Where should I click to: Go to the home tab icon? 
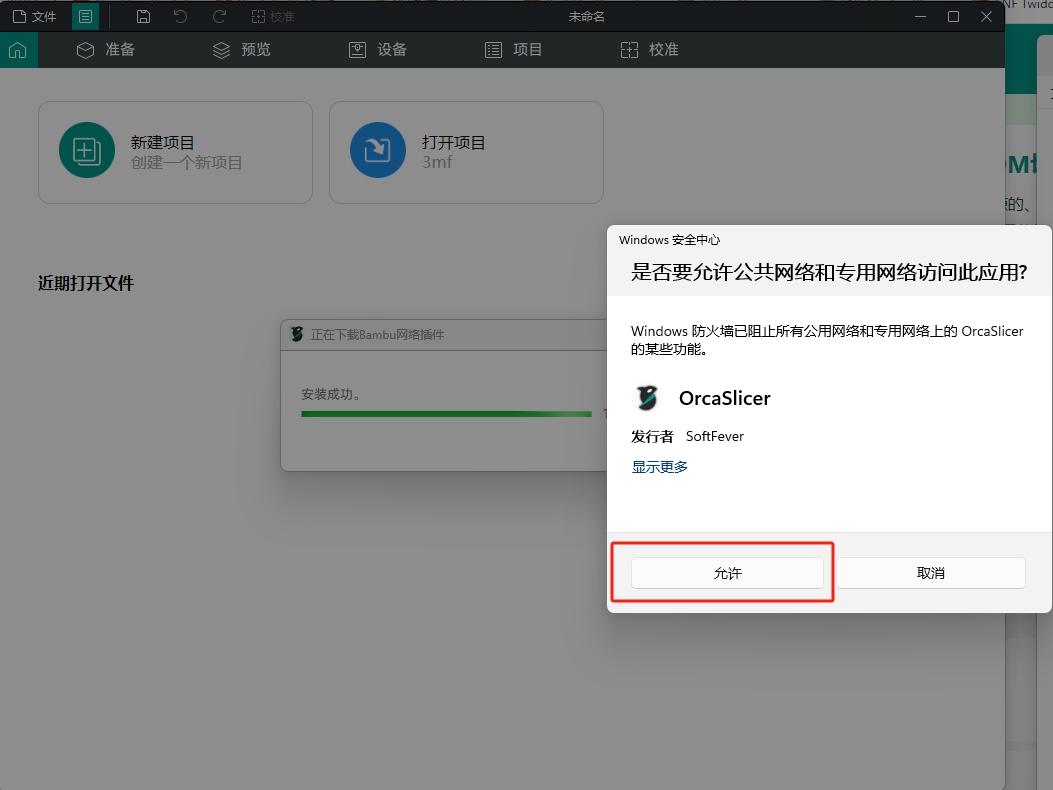(18, 50)
